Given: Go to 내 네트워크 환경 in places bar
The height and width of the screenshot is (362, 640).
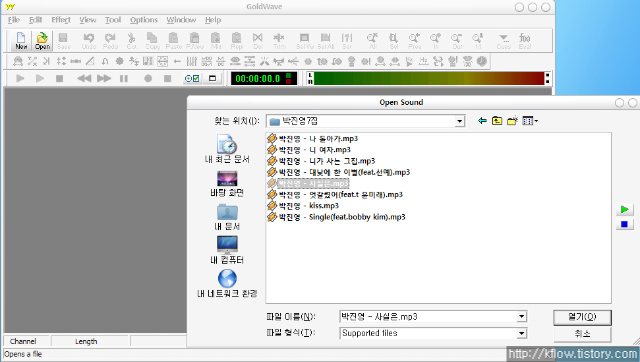Looking at the screenshot, I should (227, 284).
